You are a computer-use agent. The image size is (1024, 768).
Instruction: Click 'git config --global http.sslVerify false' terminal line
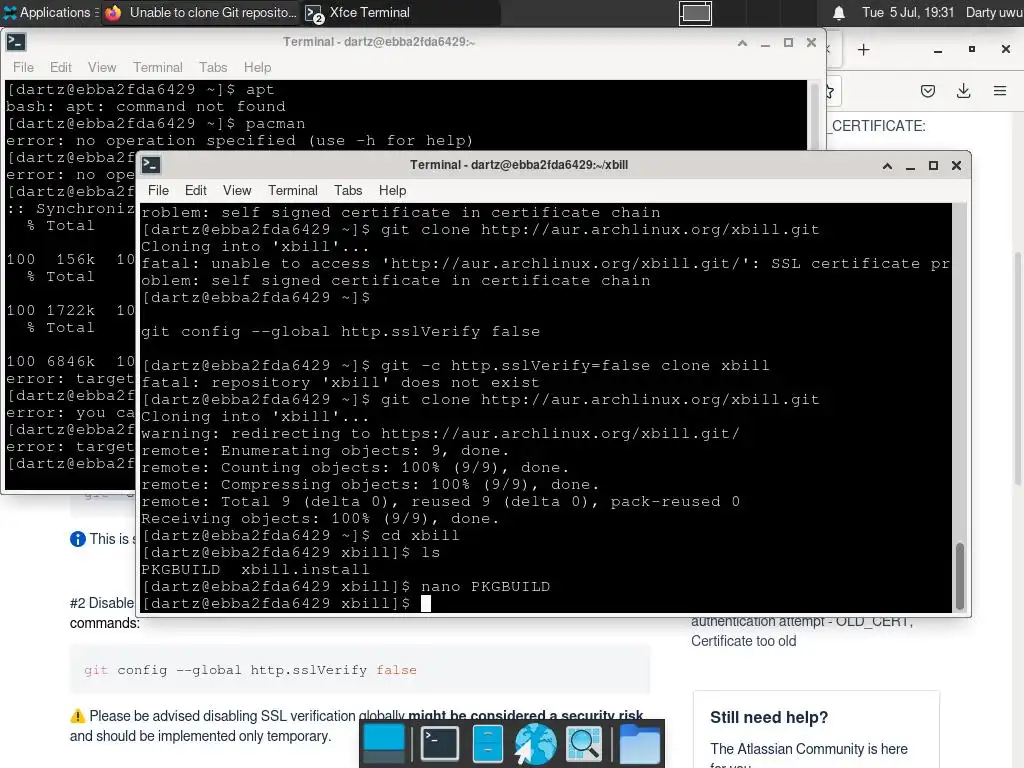340,332
